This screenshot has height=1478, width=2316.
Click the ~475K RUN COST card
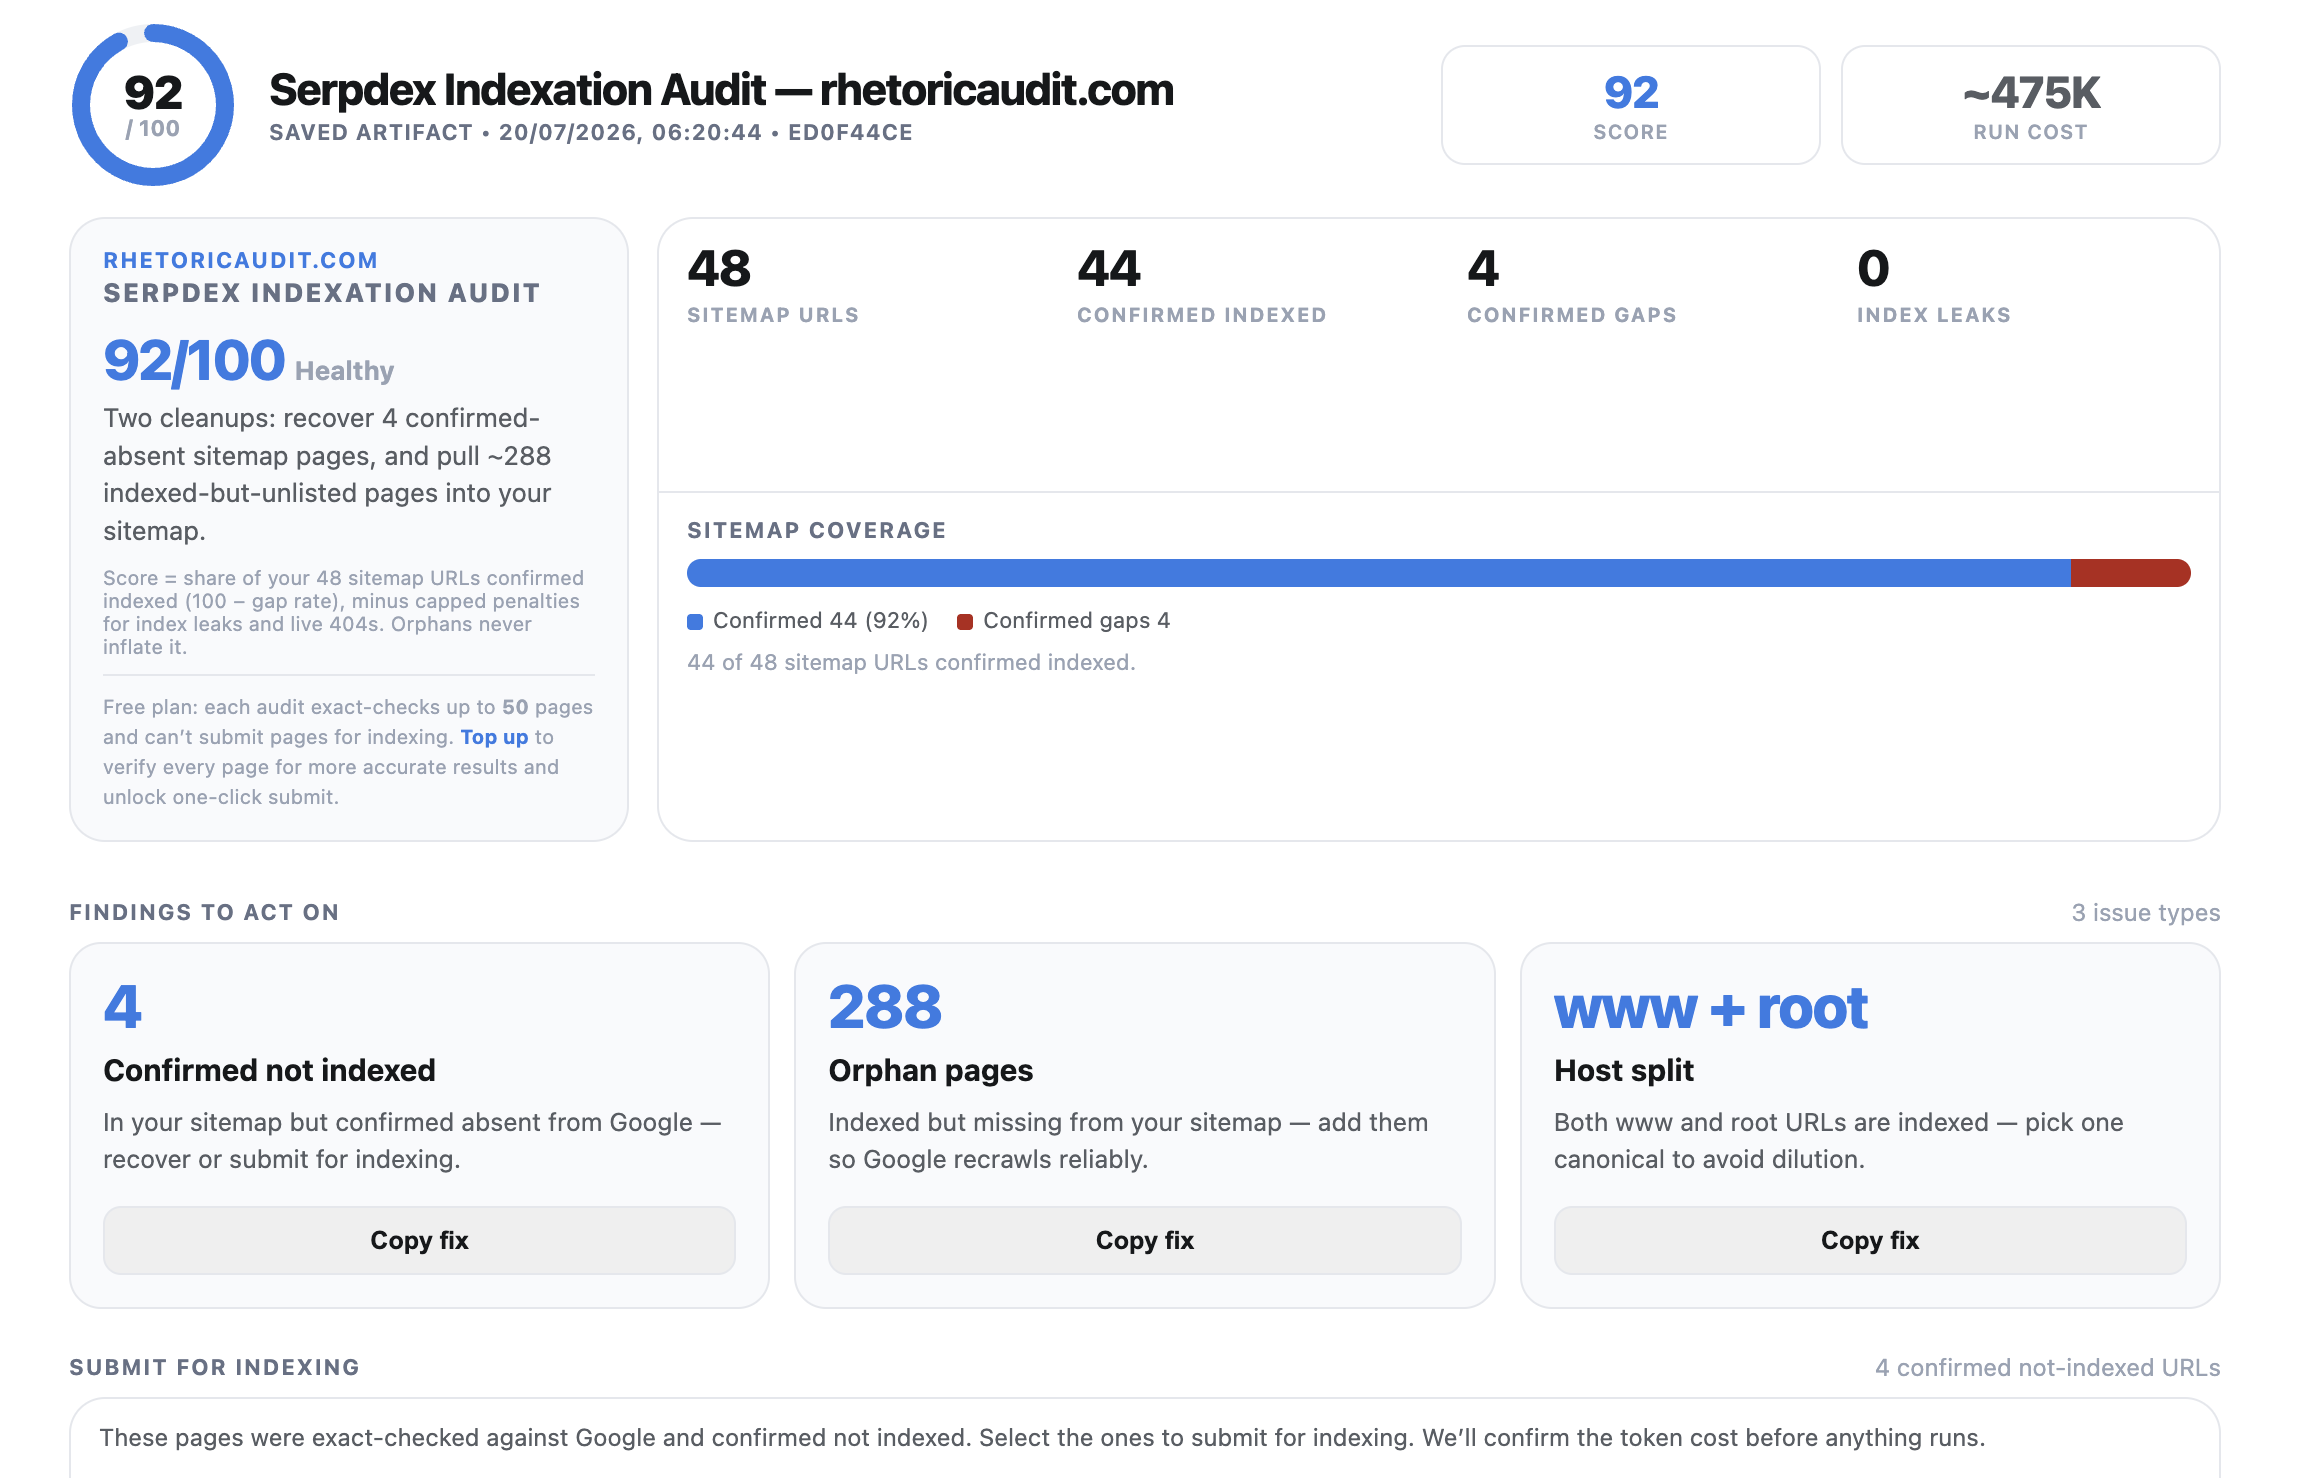click(2030, 105)
